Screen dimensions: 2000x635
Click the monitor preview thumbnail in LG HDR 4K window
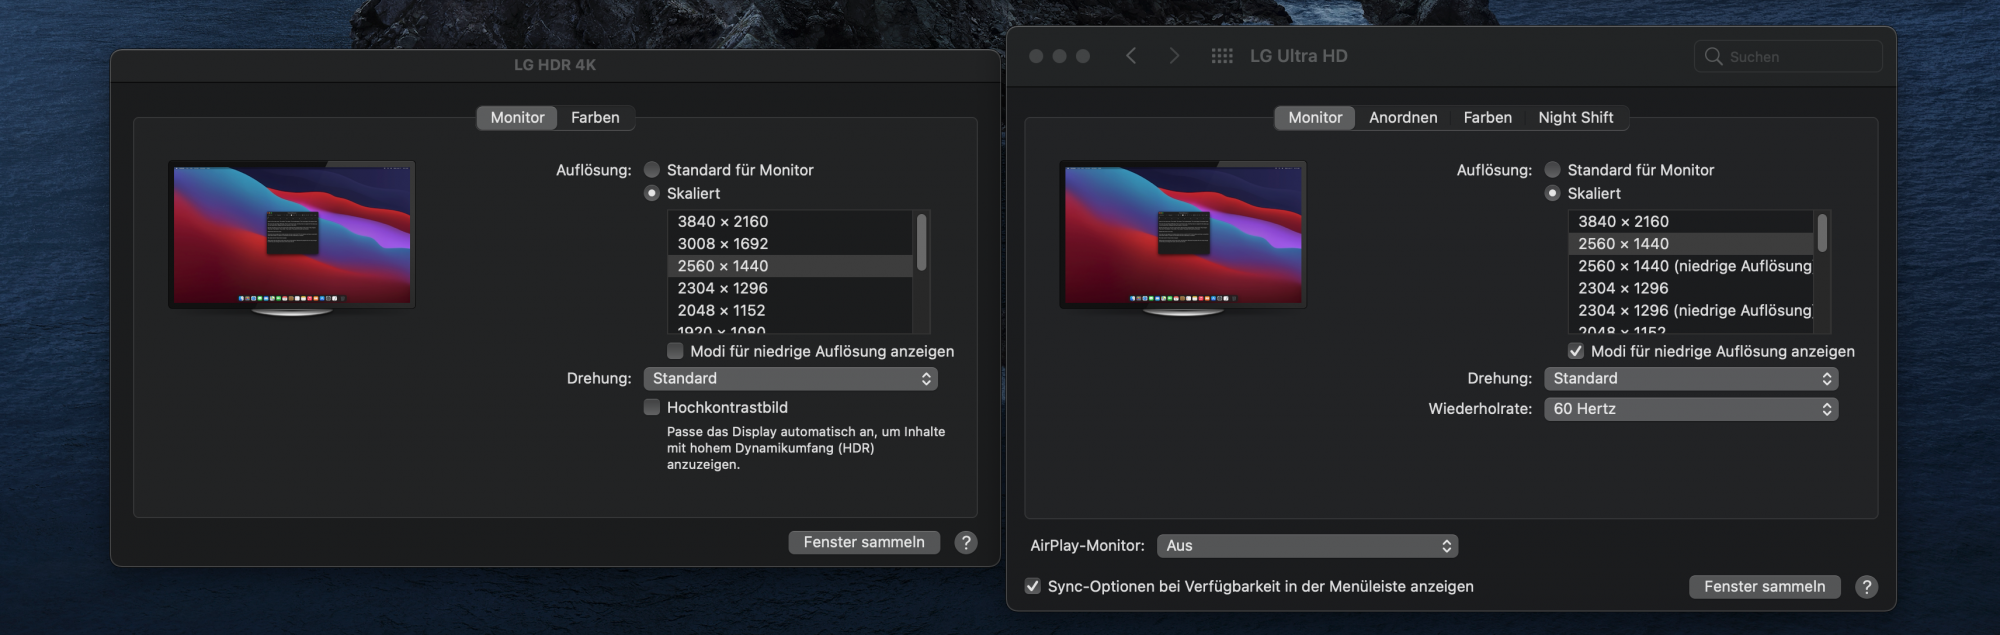point(291,239)
